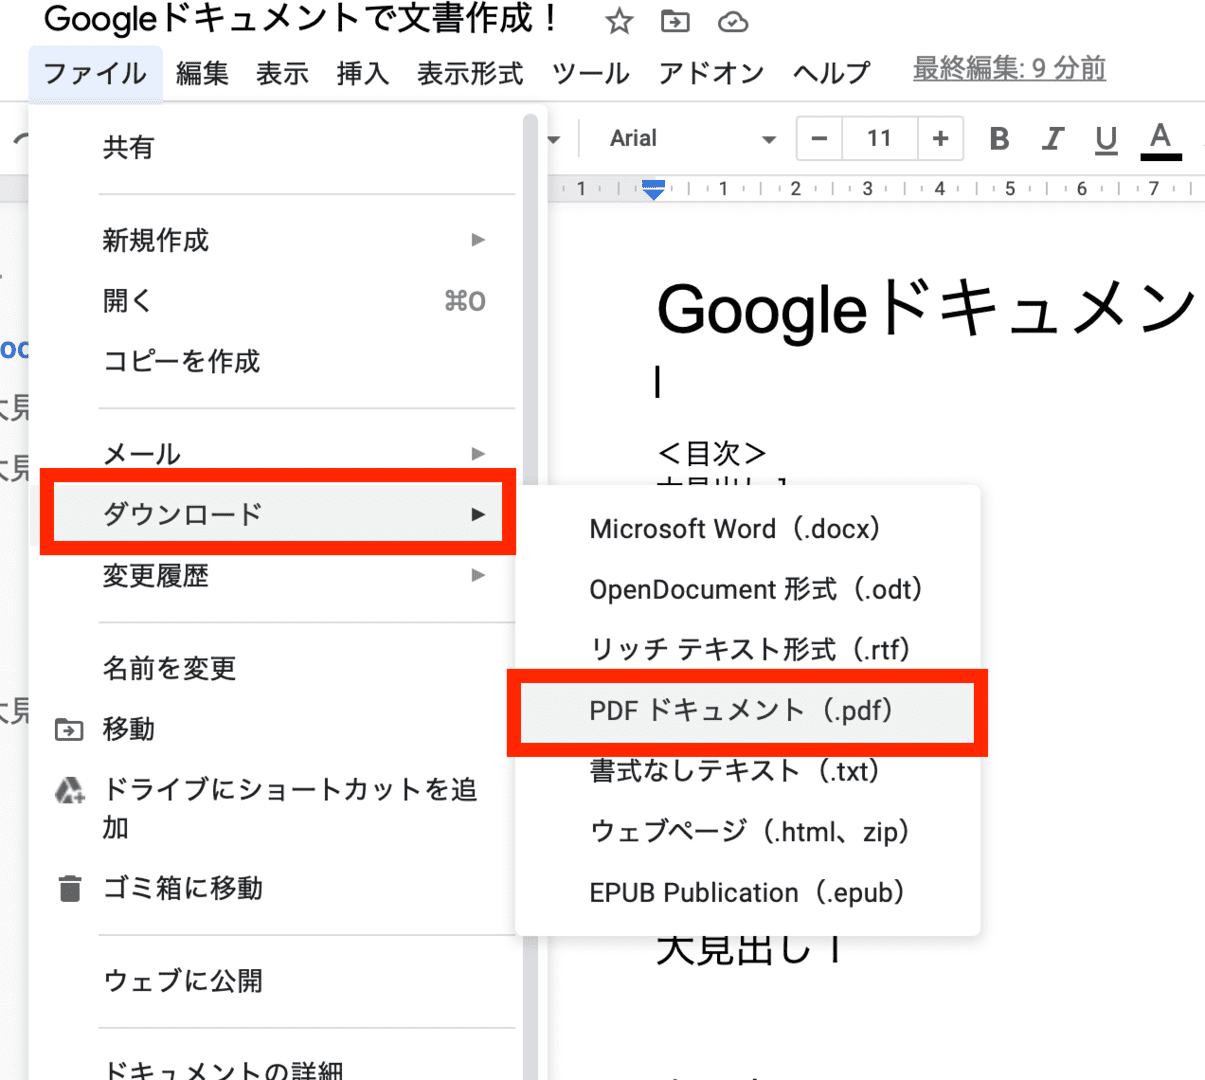Open the Arial font dropdown
This screenshot has width=1205, height=1080.
(692, 139)
